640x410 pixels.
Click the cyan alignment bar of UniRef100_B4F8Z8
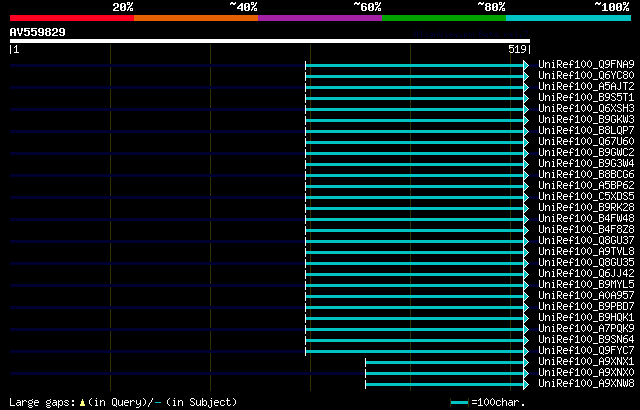(x=415, y=230)
